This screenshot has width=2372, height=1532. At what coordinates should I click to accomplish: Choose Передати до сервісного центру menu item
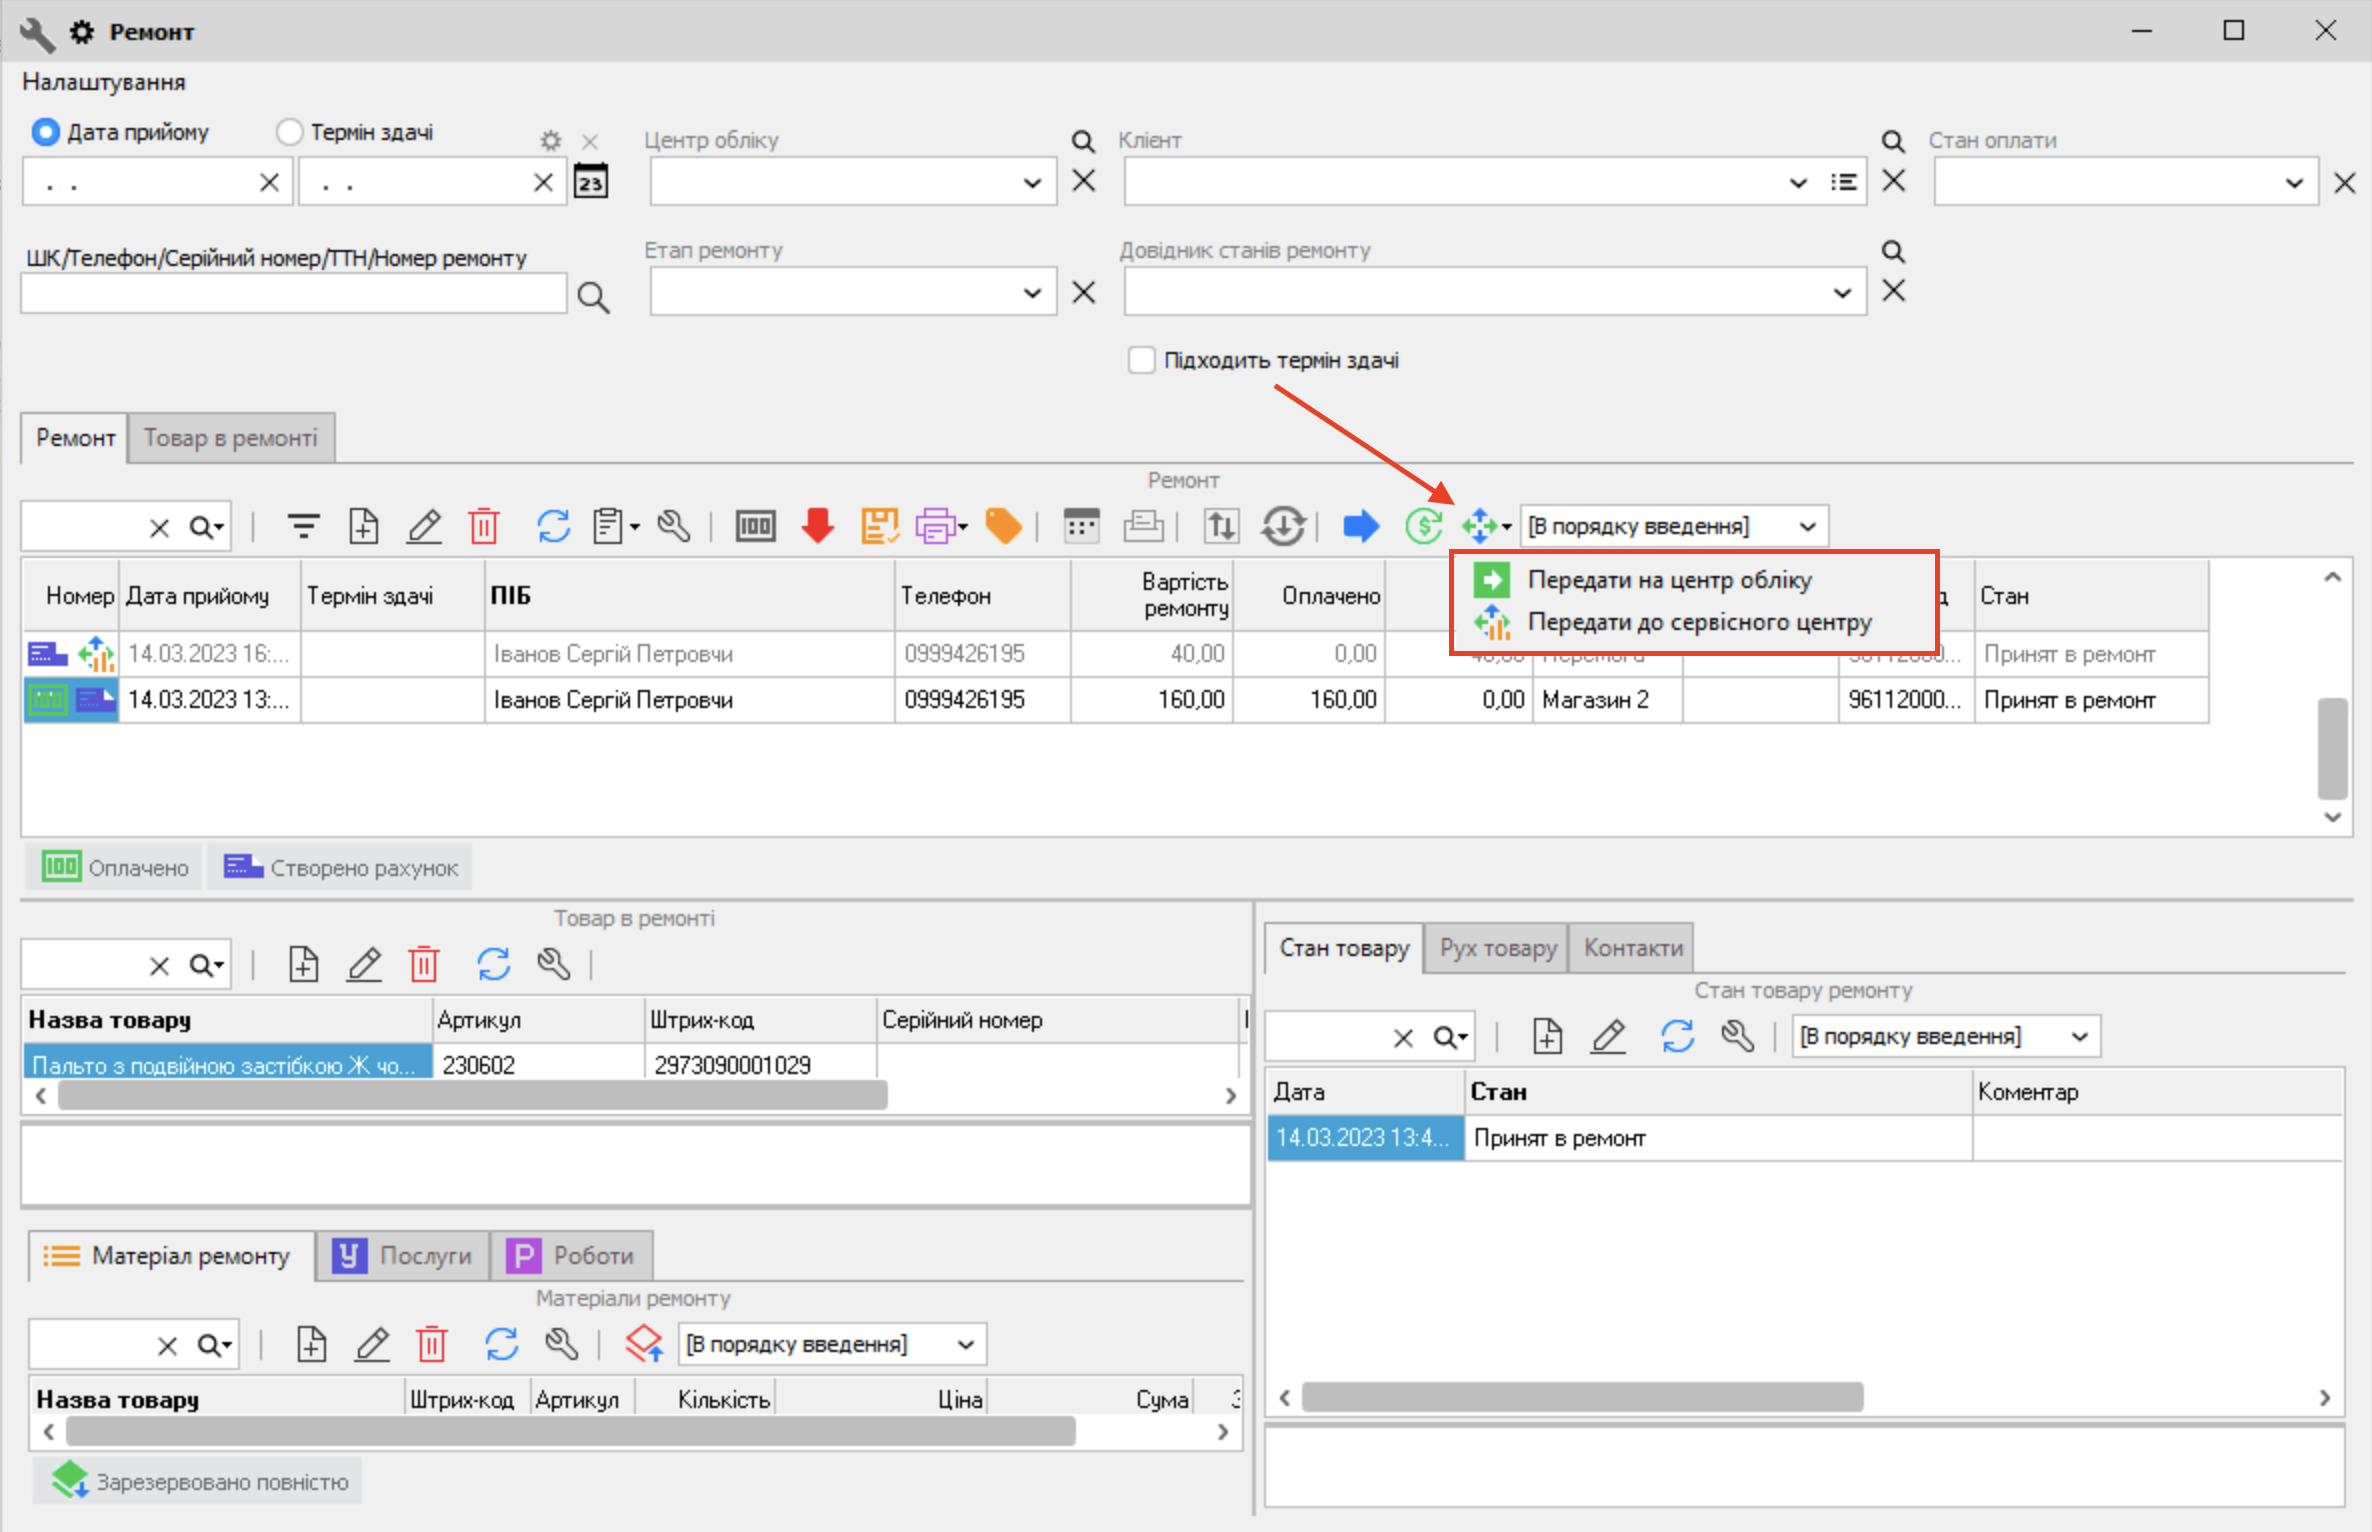pos(1698,622)
